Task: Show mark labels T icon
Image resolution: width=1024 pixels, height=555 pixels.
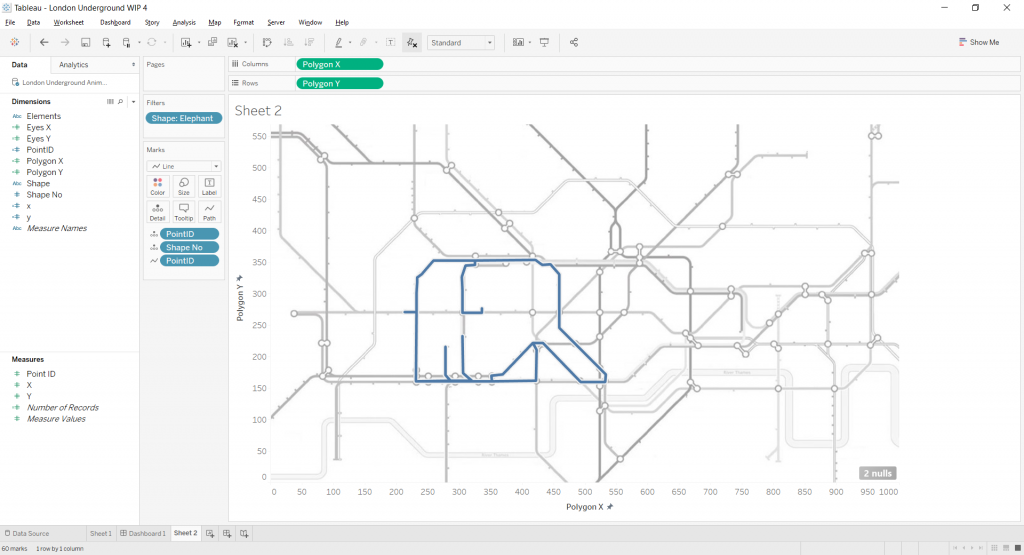Action: click(x=391, y=42)
